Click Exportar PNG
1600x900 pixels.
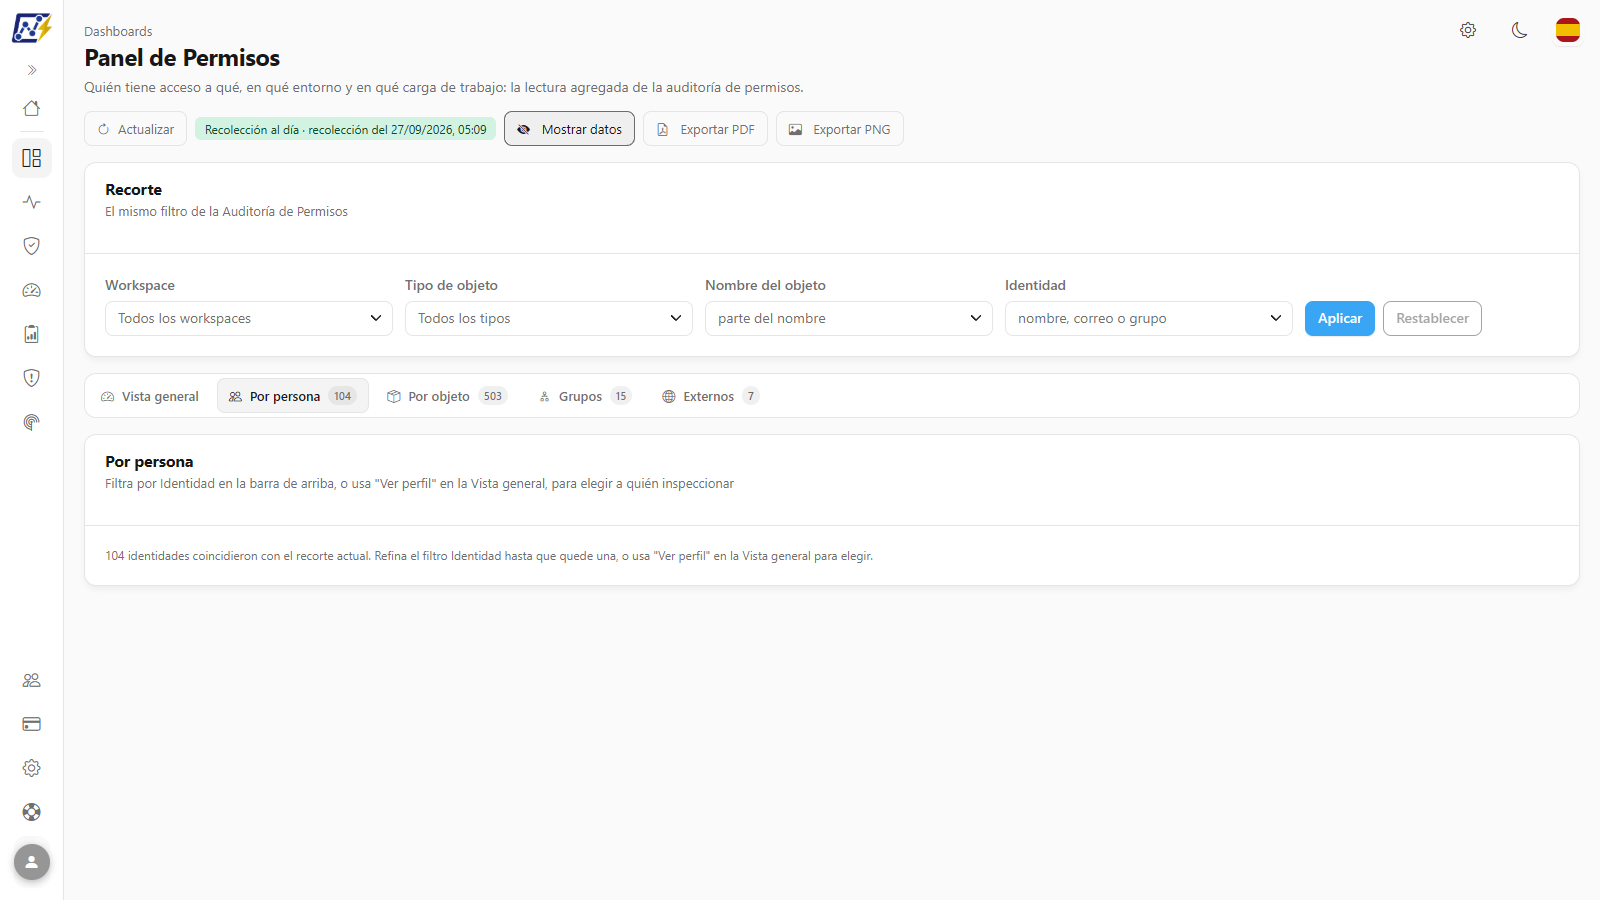840,129
